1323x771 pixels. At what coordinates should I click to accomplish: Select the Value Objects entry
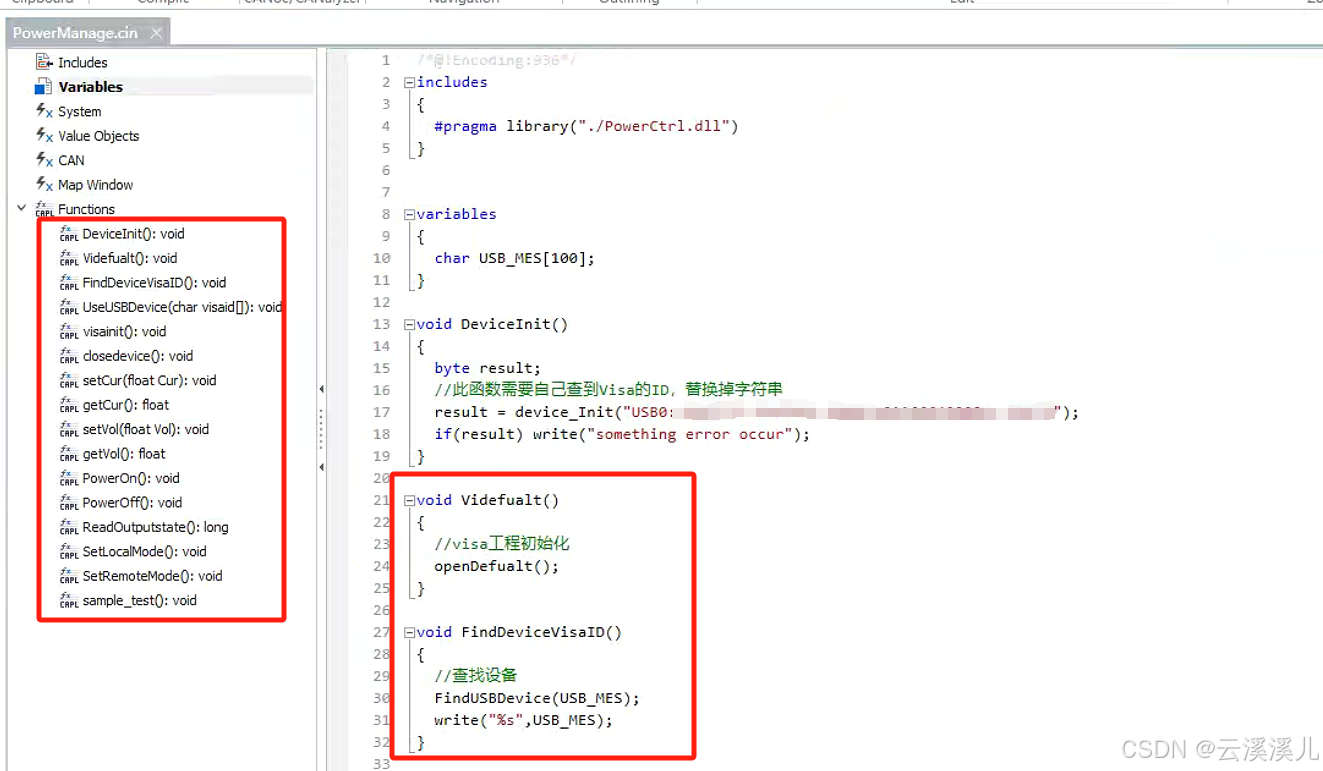pos(98,136)
